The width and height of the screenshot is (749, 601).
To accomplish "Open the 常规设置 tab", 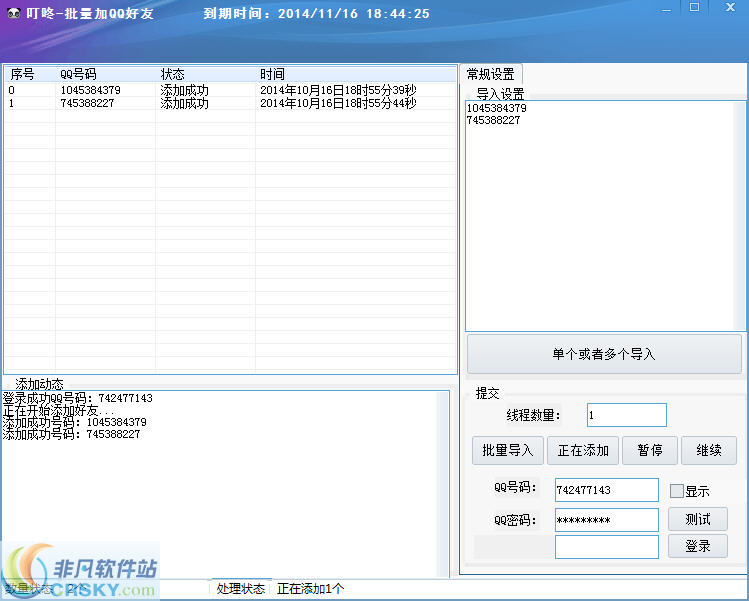I will tap(491, 74).
